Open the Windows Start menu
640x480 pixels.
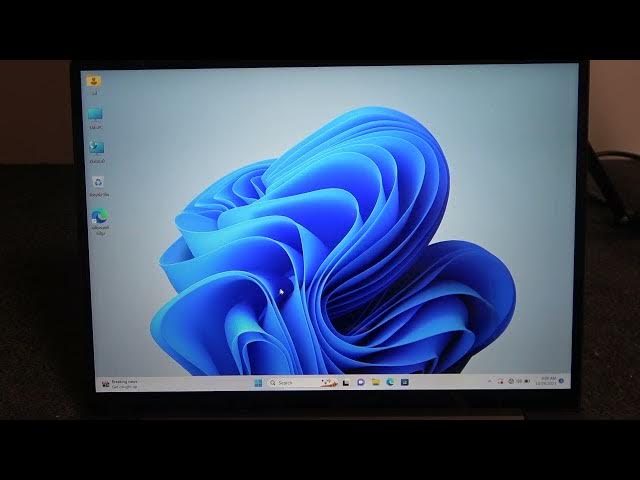[x=258, y=382]
